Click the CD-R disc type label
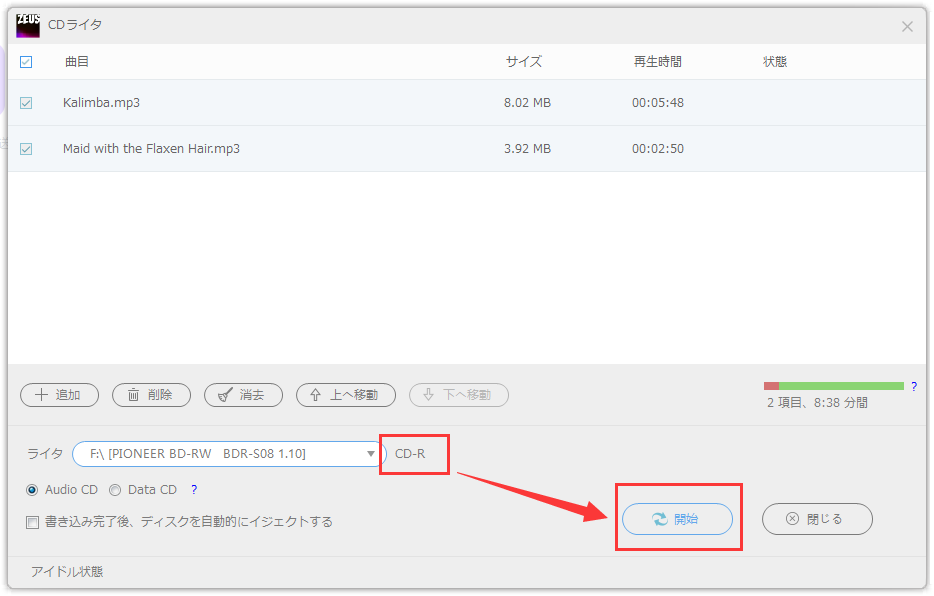Screen dimensions: 934x596 coord(410,454)
